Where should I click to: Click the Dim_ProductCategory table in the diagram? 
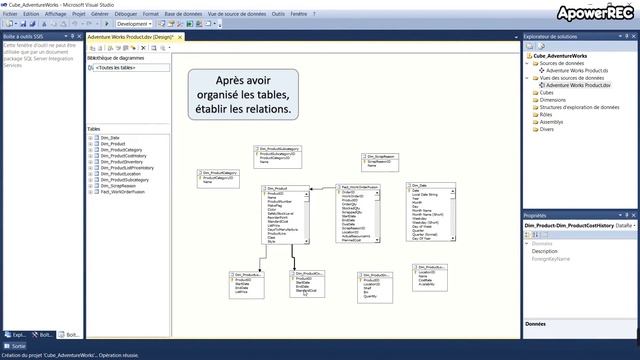point(218,179)
